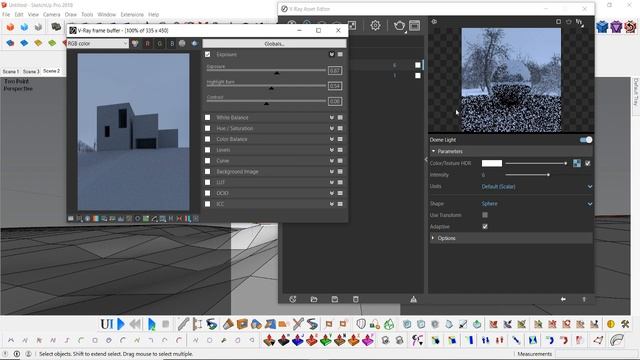Click the orange cube icon in SketchUp toolbar

coord(10,27)
